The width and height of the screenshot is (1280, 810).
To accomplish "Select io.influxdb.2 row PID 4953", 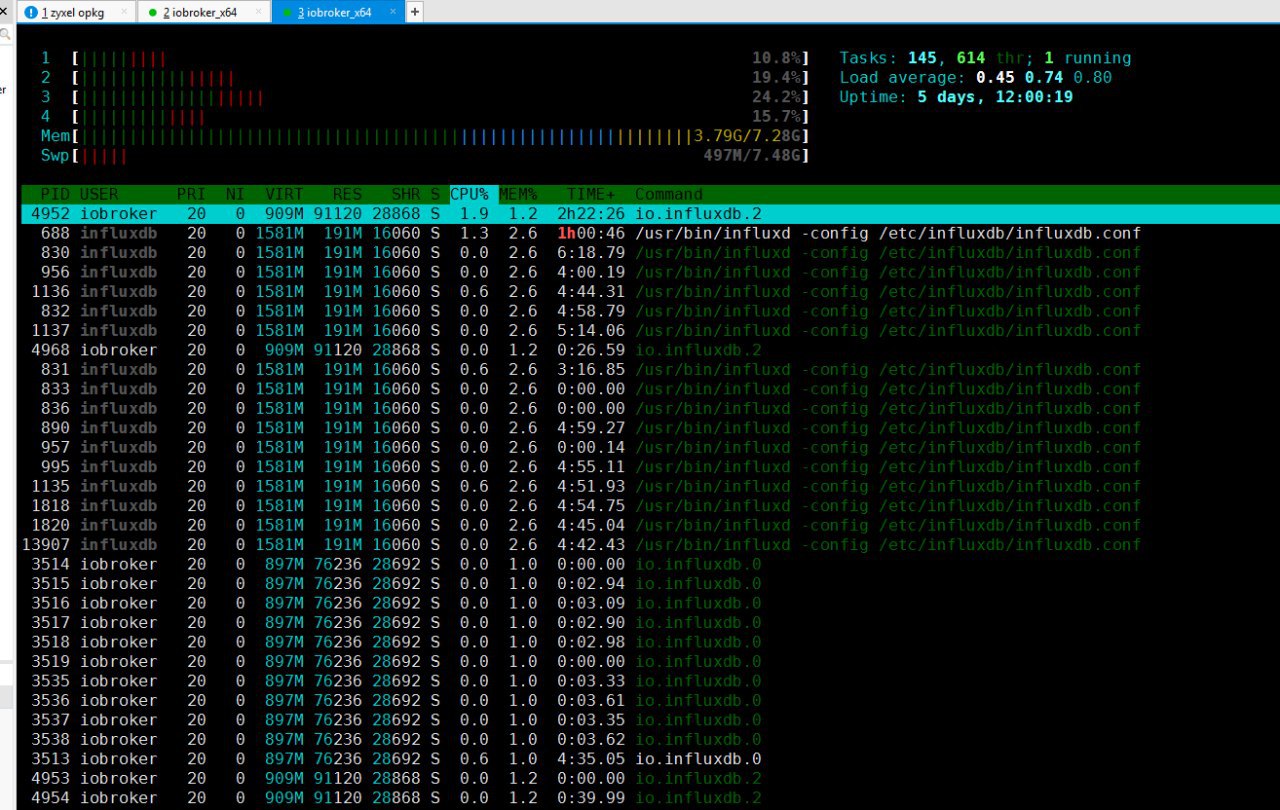I will [650, 779].
